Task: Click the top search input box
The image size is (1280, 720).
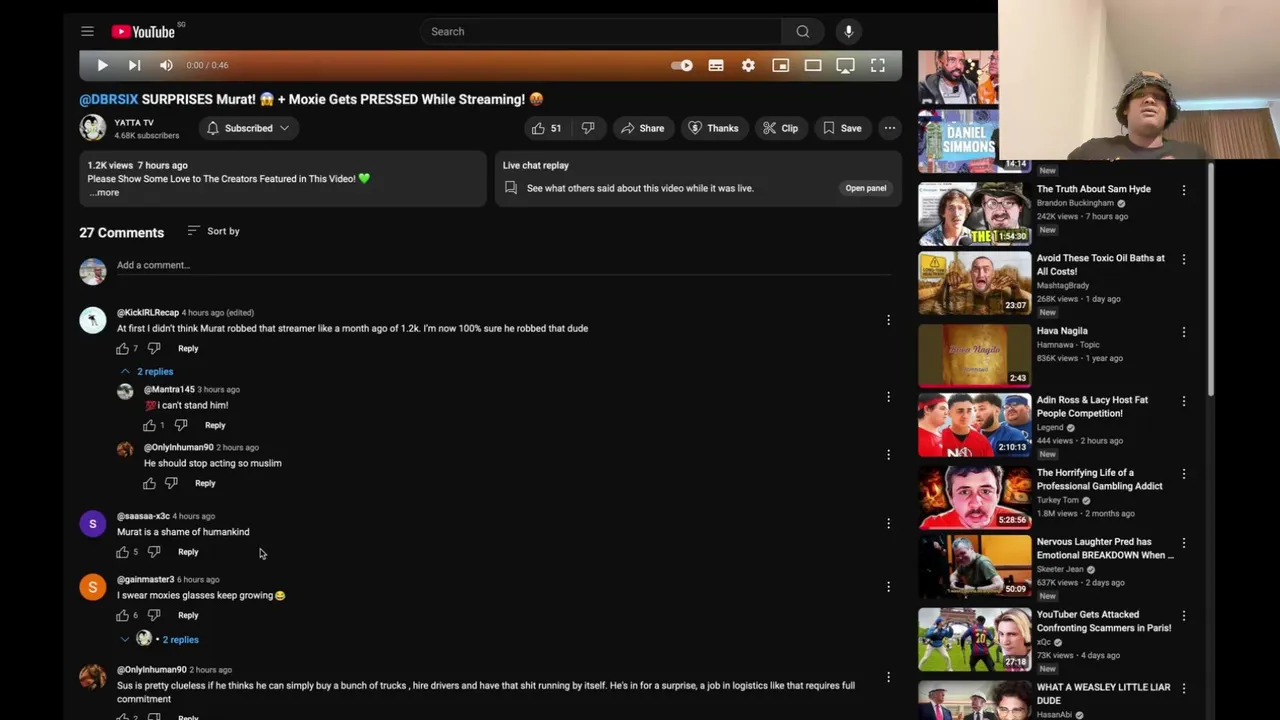Action: tap(600, 32)
